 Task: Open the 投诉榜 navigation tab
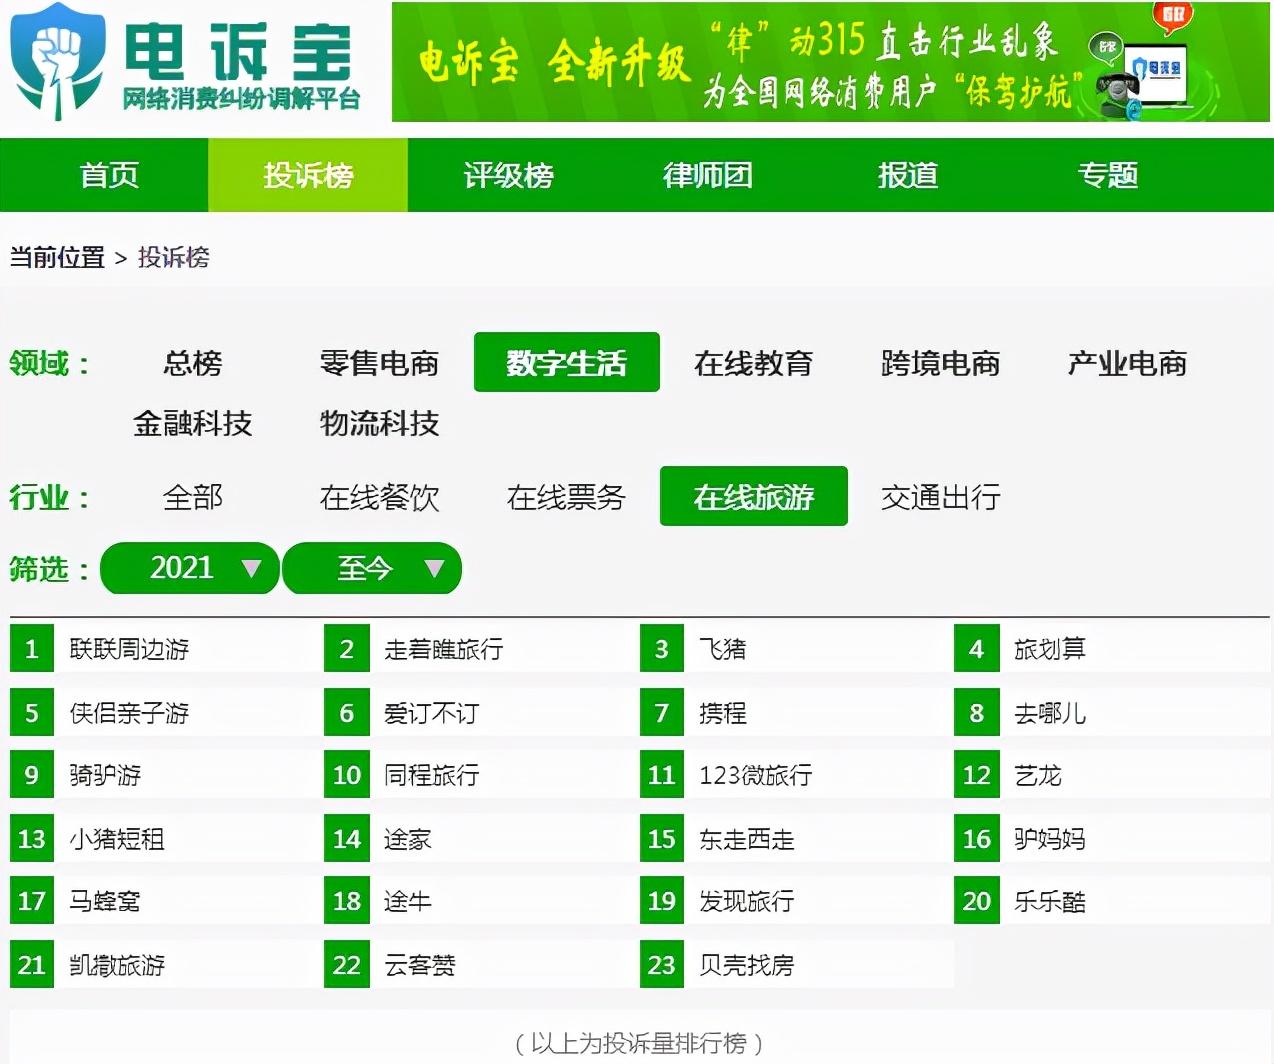308,175
